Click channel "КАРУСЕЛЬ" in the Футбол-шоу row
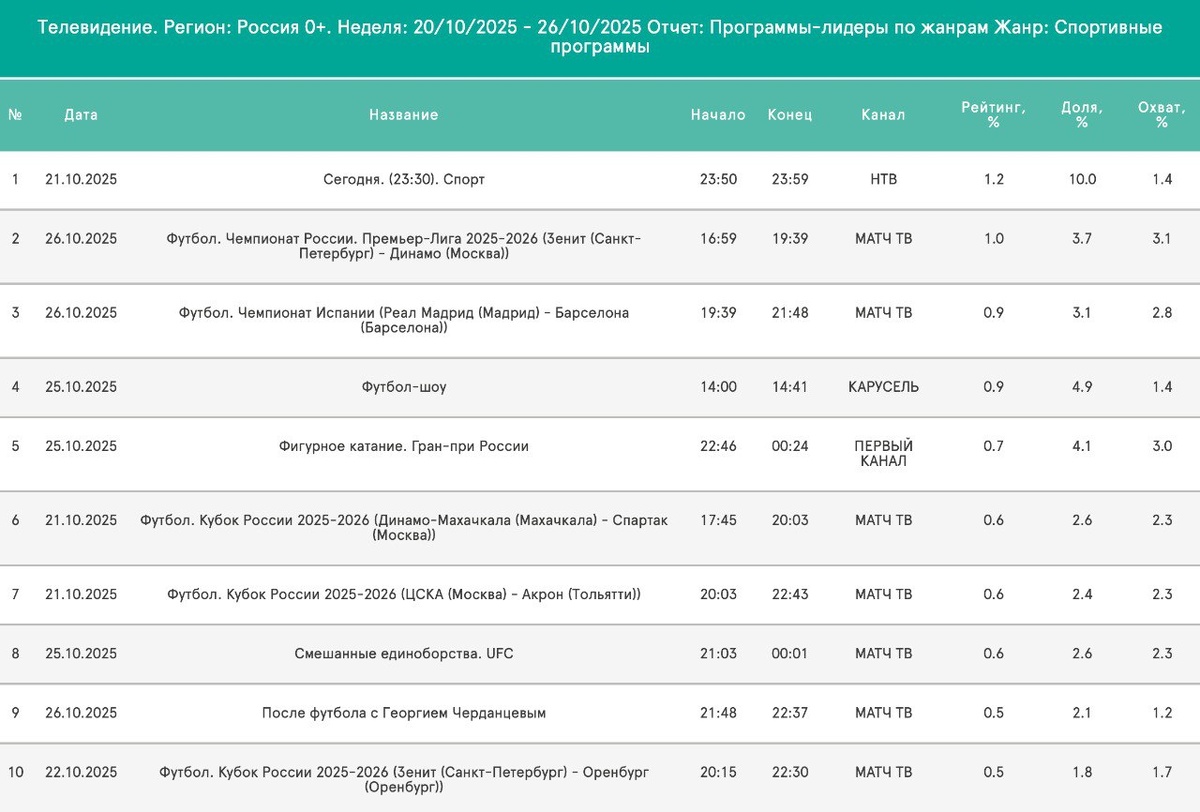 [x=884, y=387]
